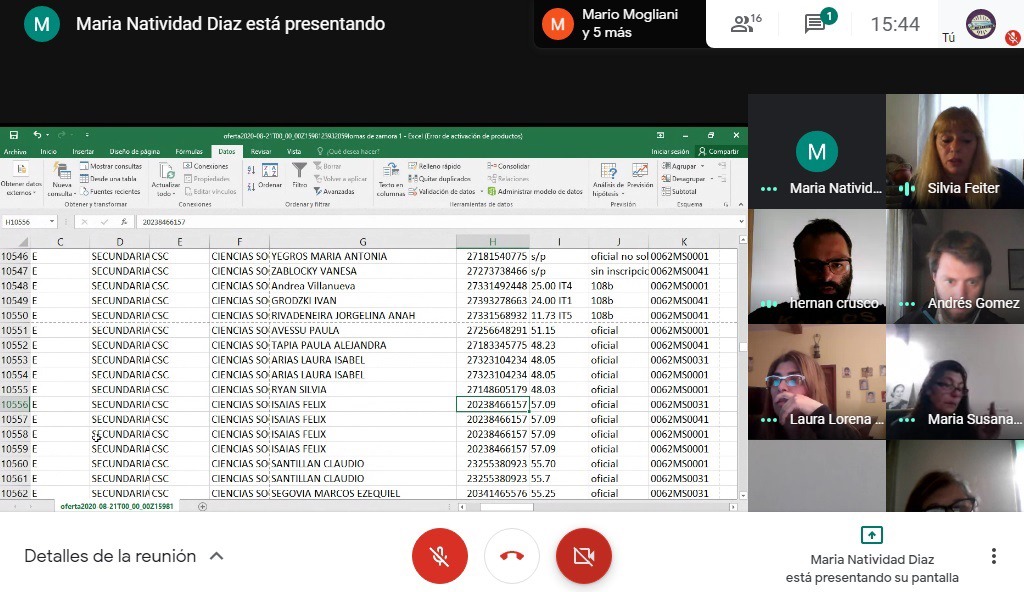Click the Filtro funnel icon in the ribbon
This screenshot has width=1024, height=592.
coord(299,175)
